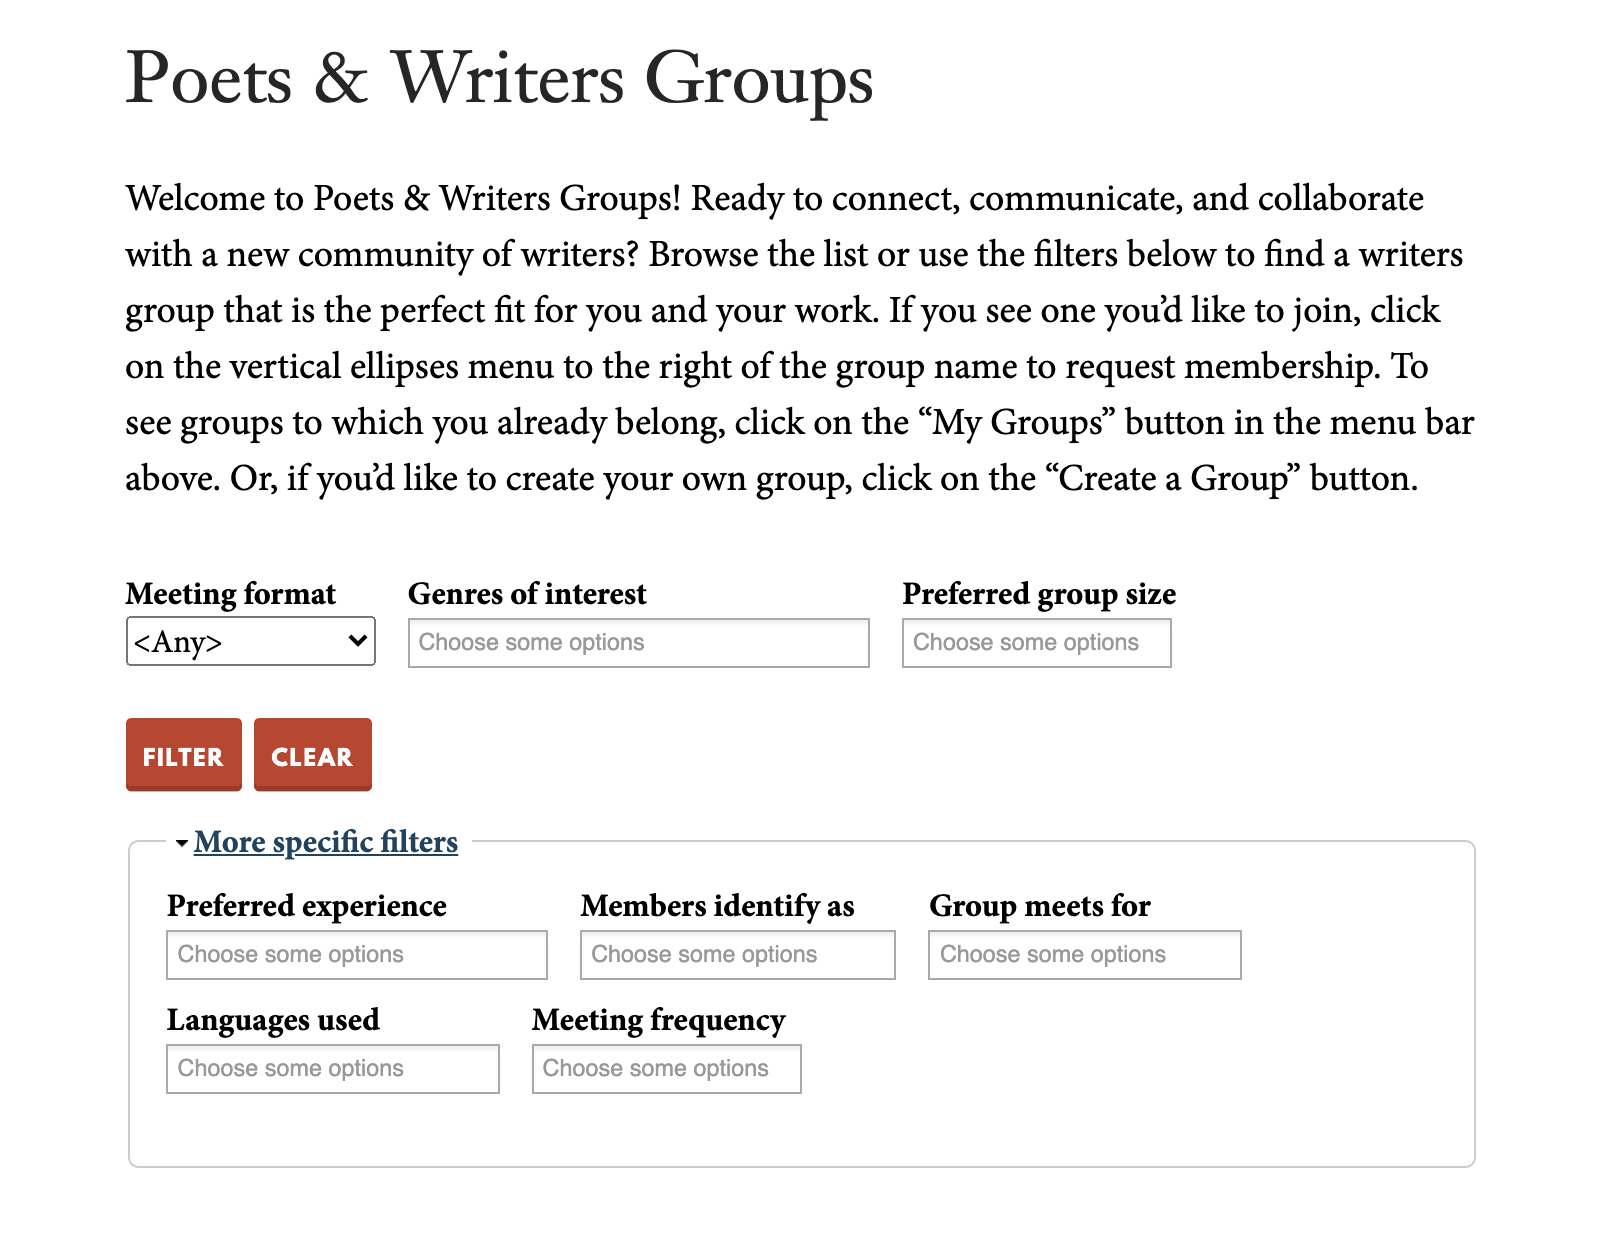The width and height of the screenshot is (1600, 1254).
Task: Collapse the More specific filters section
Action: [326, 842]
